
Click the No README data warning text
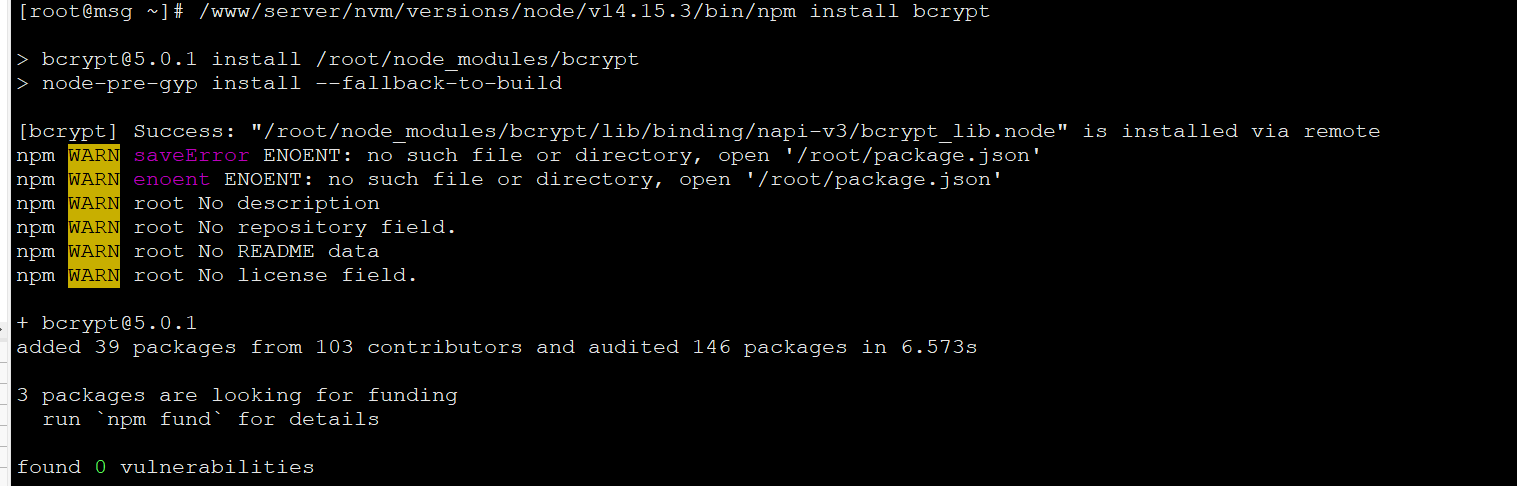click(288, 251)
